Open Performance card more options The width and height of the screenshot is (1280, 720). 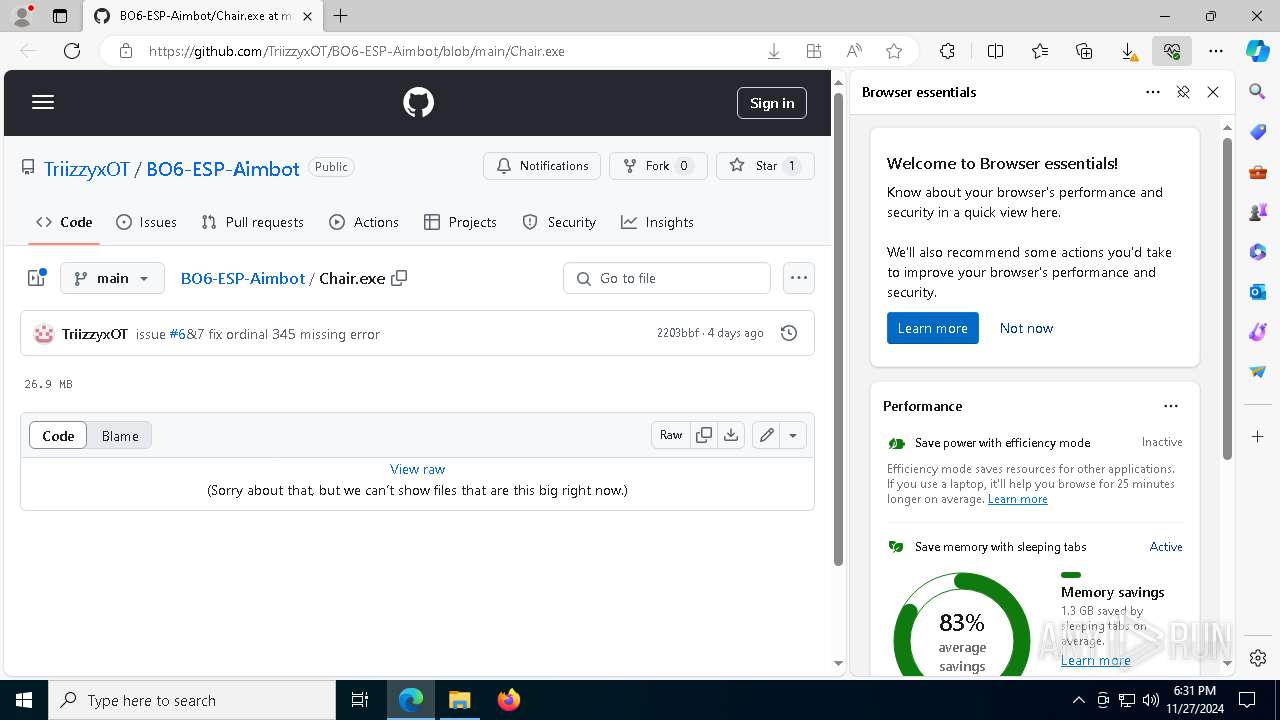point(1171,406)
